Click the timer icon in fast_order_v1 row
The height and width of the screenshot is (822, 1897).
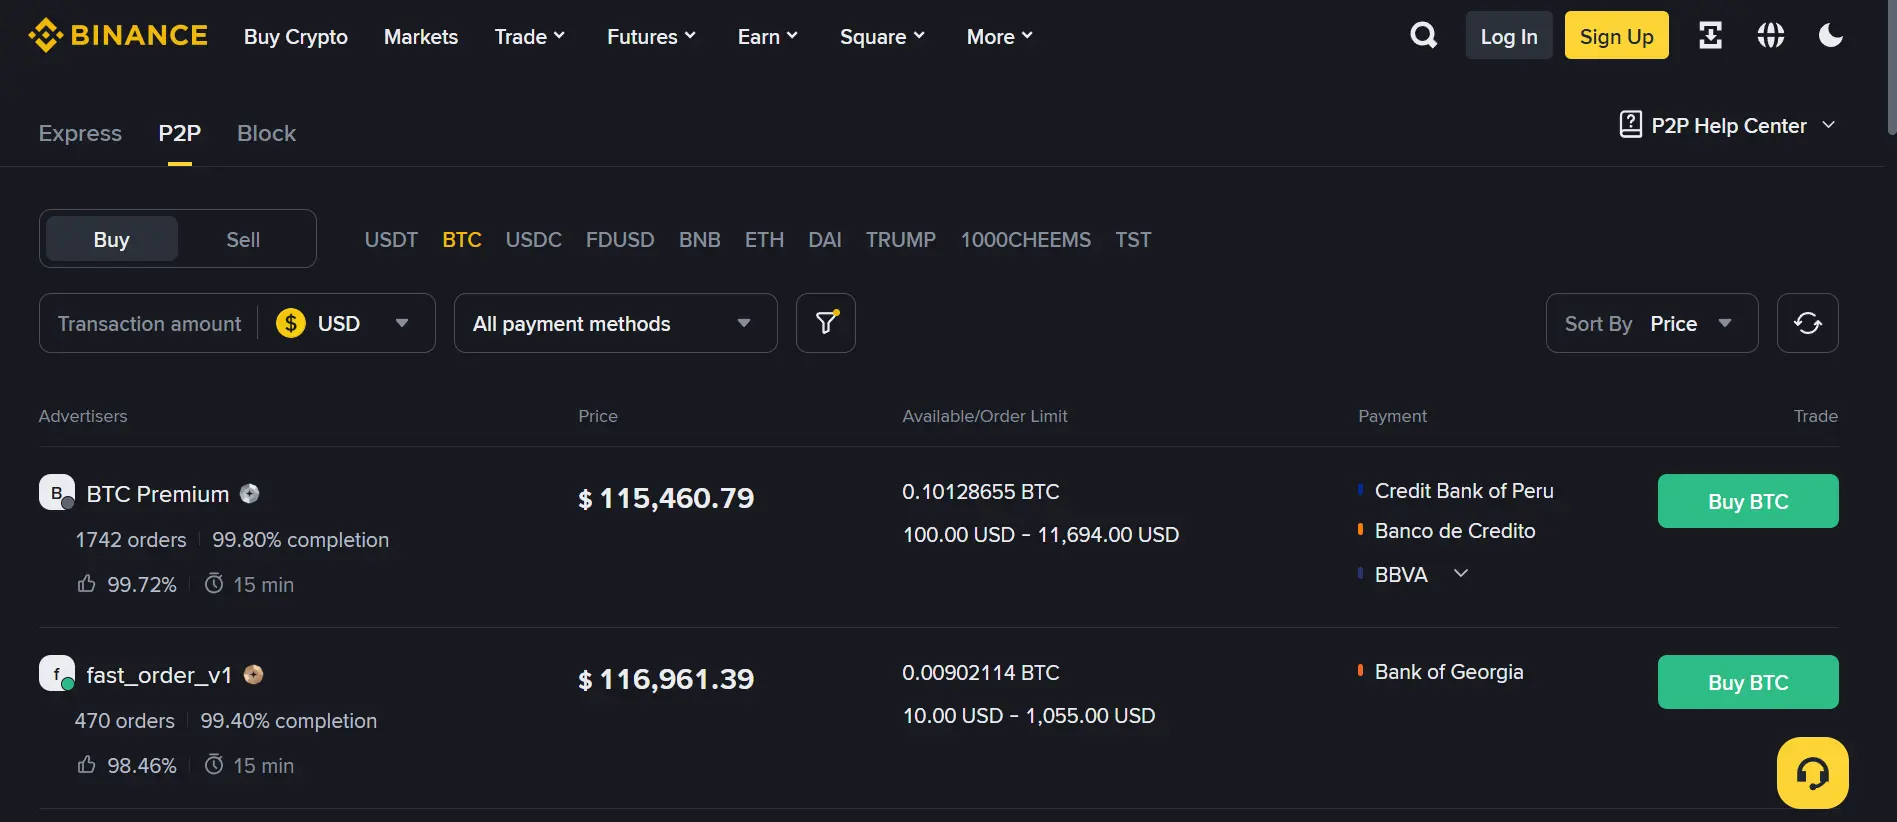[214, 764]
